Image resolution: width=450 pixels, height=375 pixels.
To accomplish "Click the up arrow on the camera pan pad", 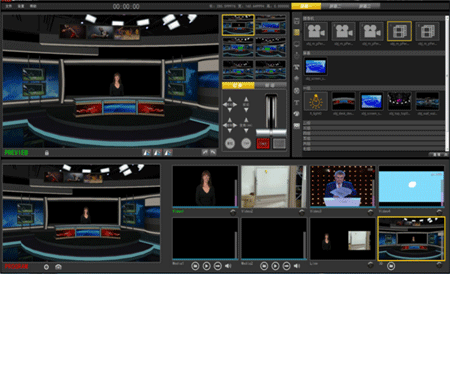I will 230,99.
